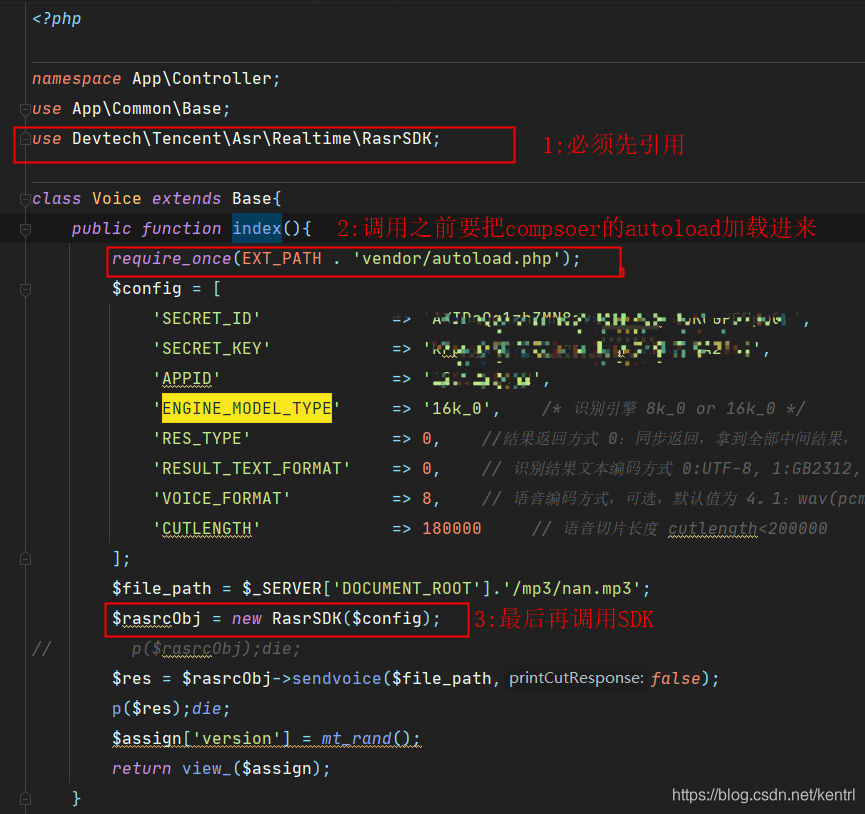Click the fold end marker at function closing brace
This screenshot has width=865, height=814.
tap(25, 798)
